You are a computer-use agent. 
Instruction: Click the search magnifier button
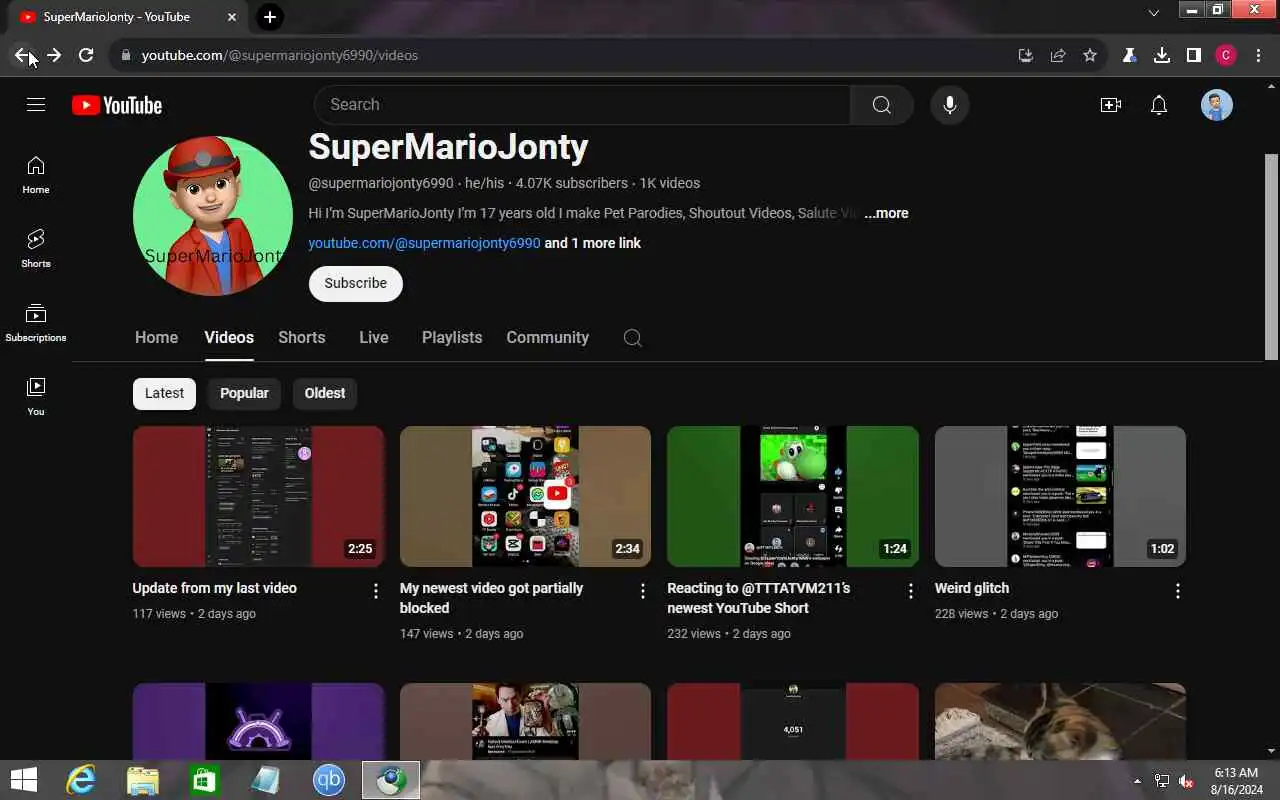click(881, 105)
